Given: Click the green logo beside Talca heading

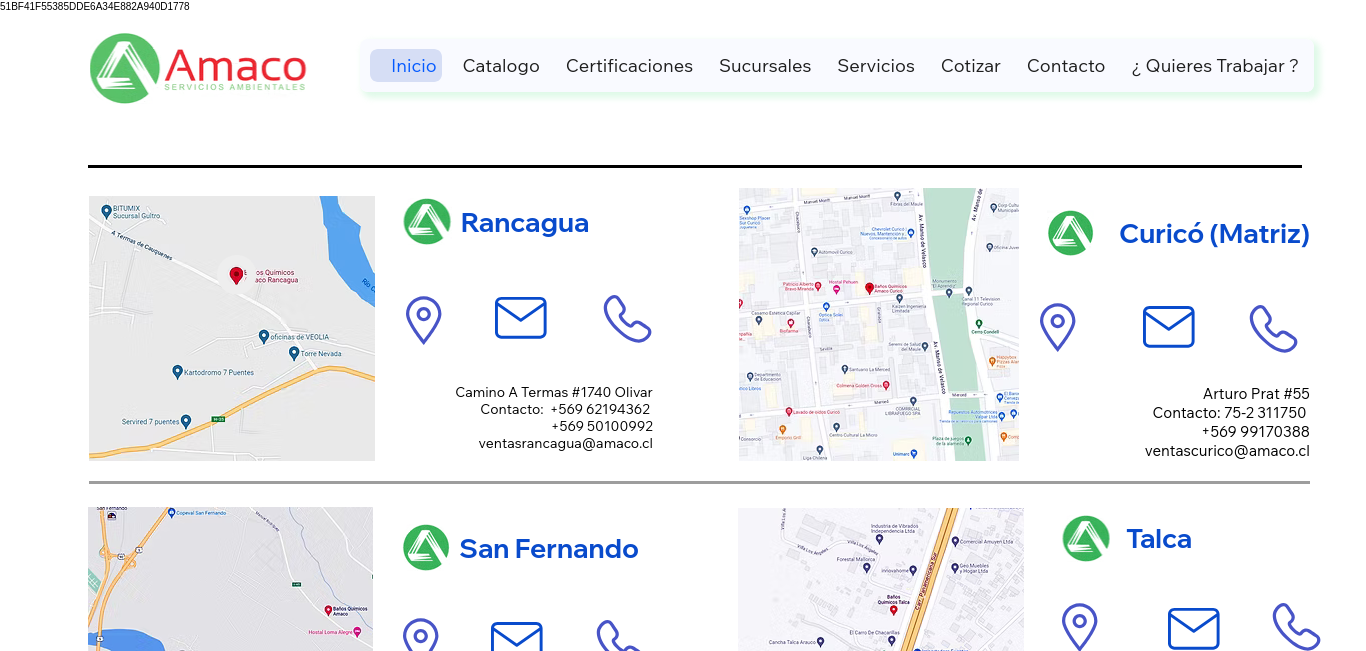Looking at the screenshot, I should point(1086,539).
